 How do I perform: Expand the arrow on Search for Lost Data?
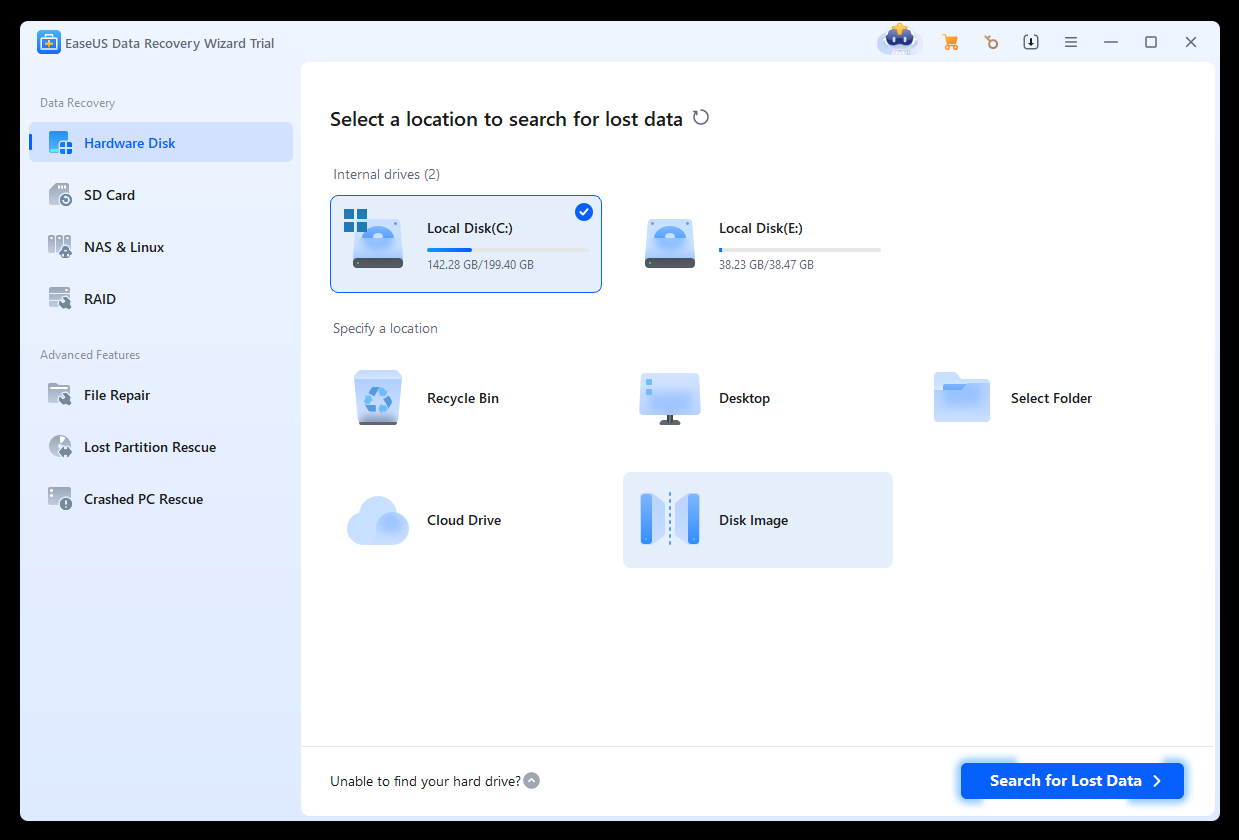(x=1158, y=781)
